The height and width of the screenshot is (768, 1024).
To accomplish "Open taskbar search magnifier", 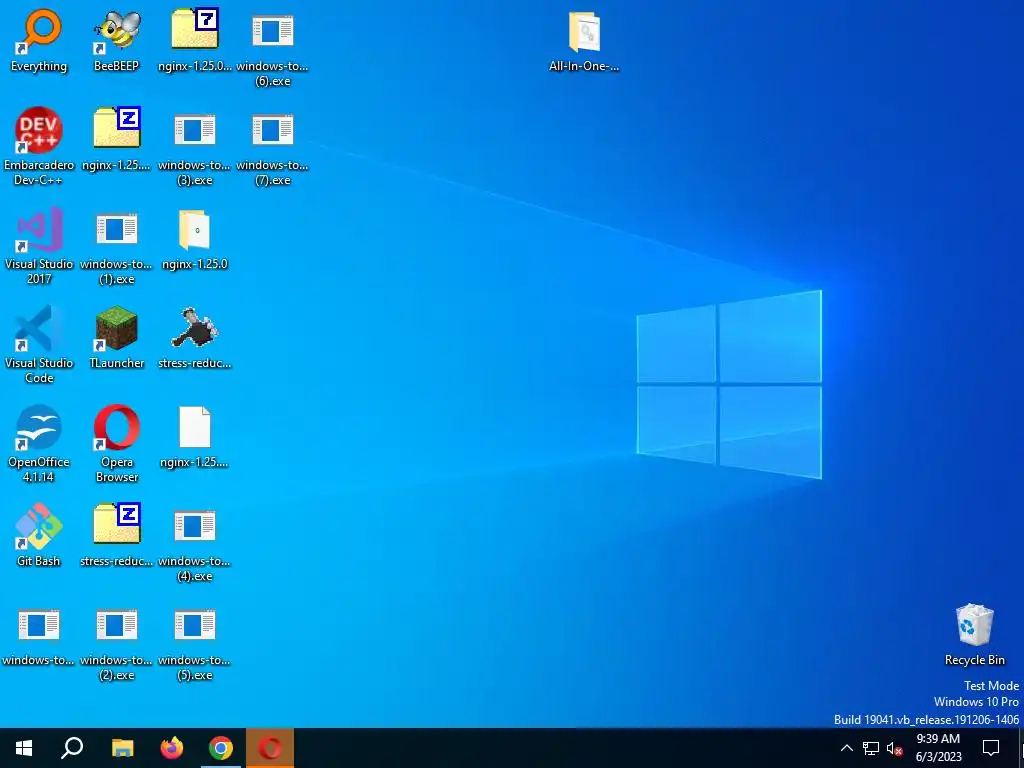I will (x=72, y=748).
